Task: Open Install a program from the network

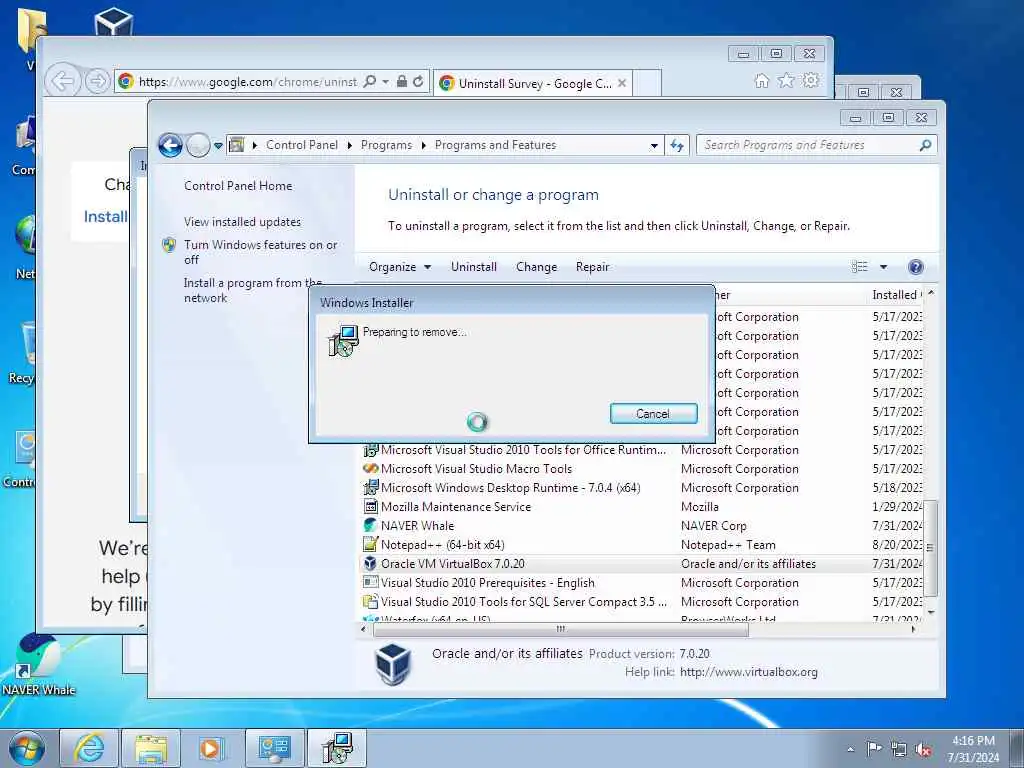Action: (253, 290)
